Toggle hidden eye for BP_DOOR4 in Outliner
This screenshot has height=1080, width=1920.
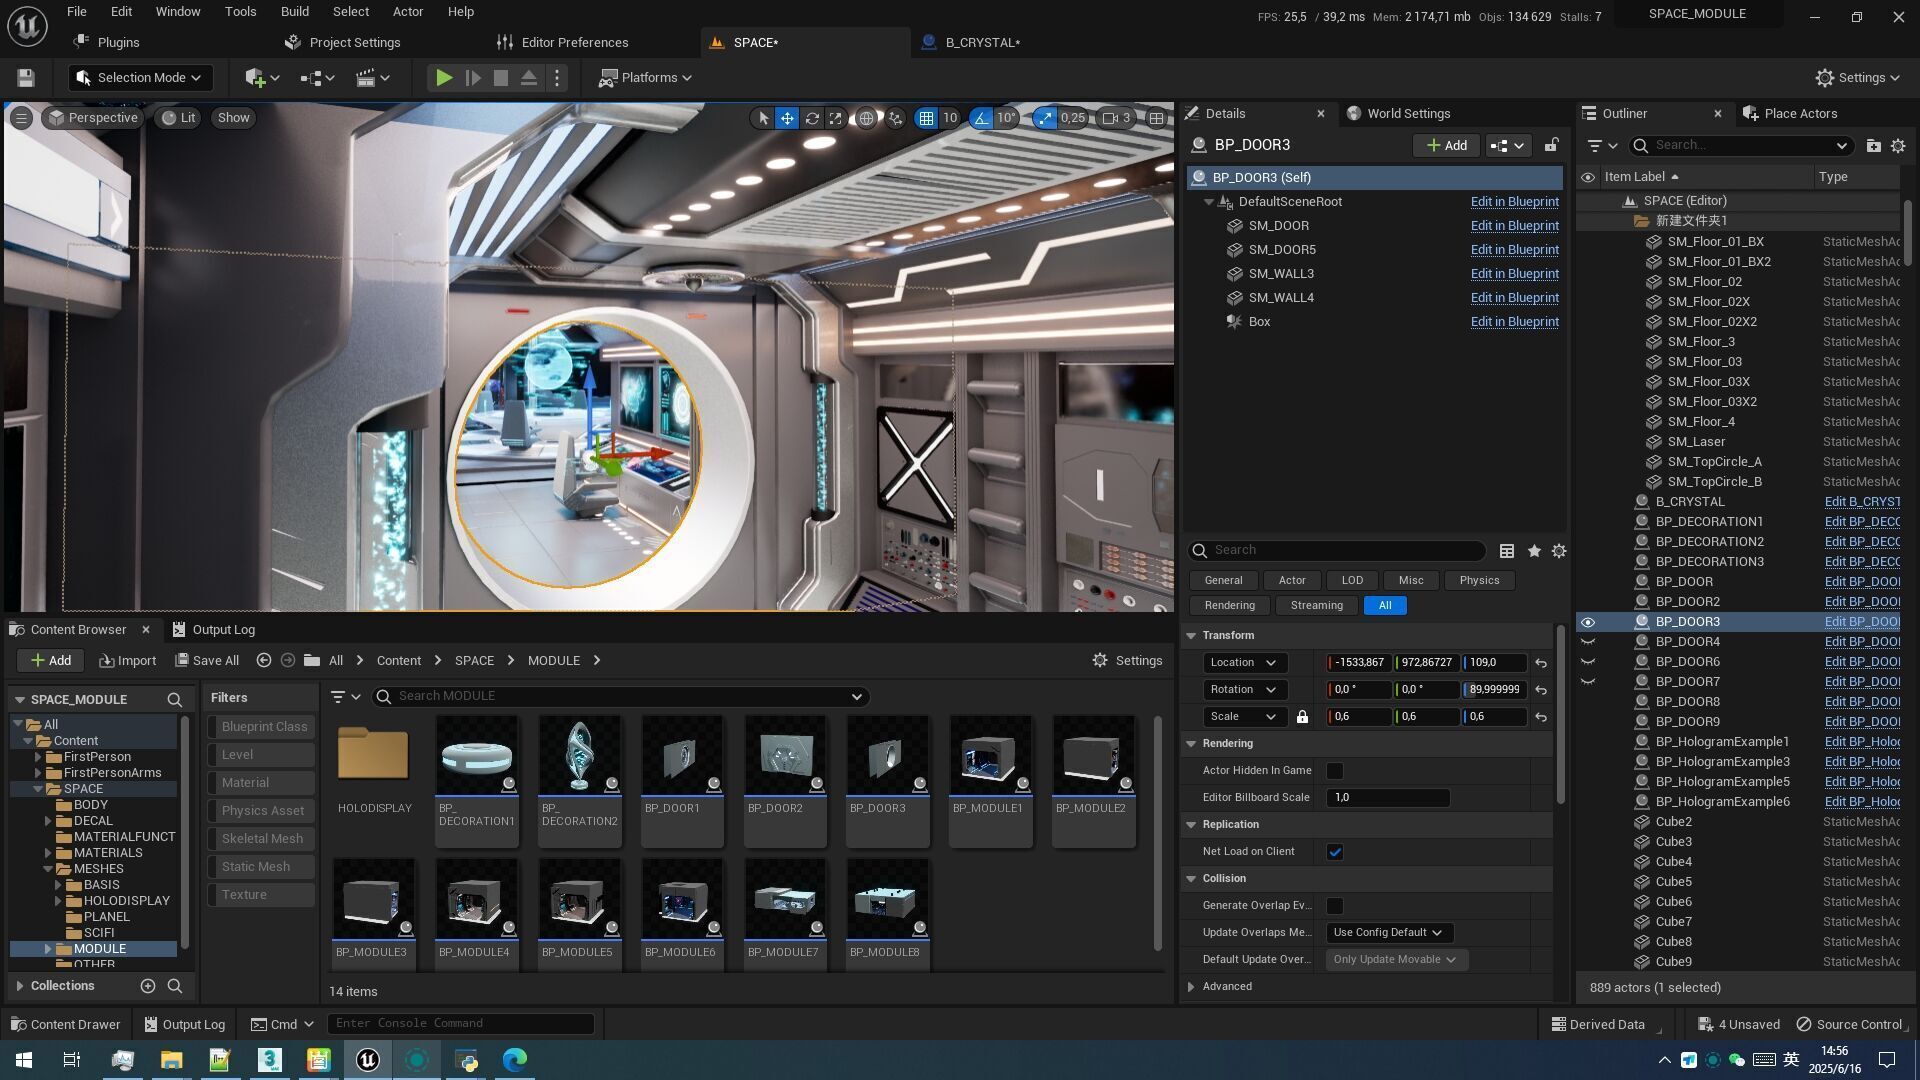coord(1588,642)
